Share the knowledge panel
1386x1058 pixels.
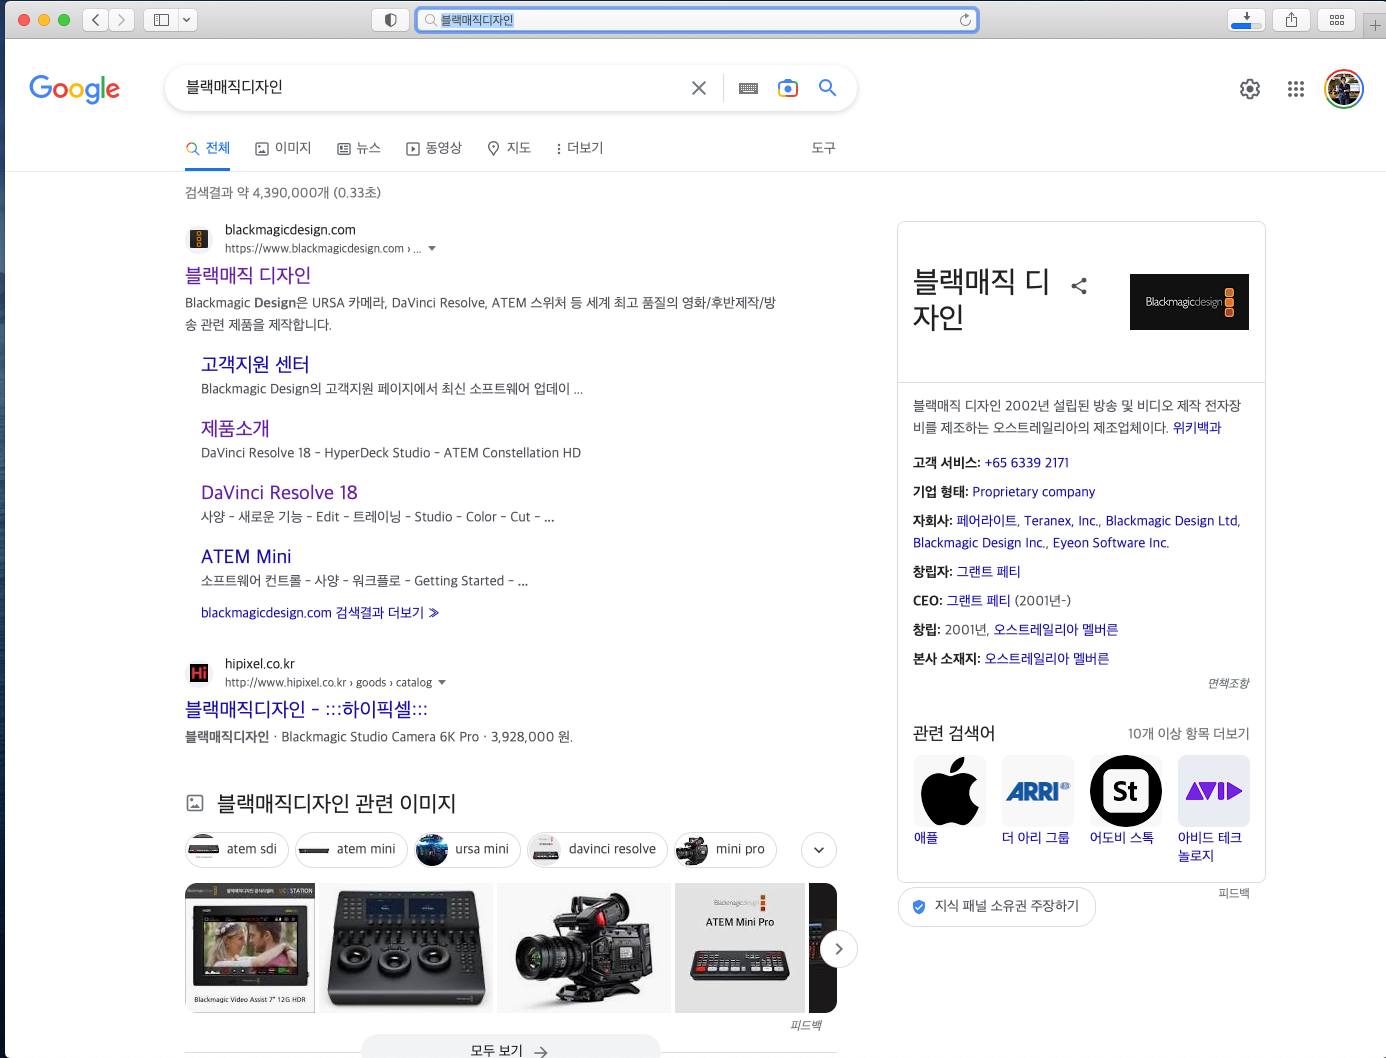(x=1079, y=286)
